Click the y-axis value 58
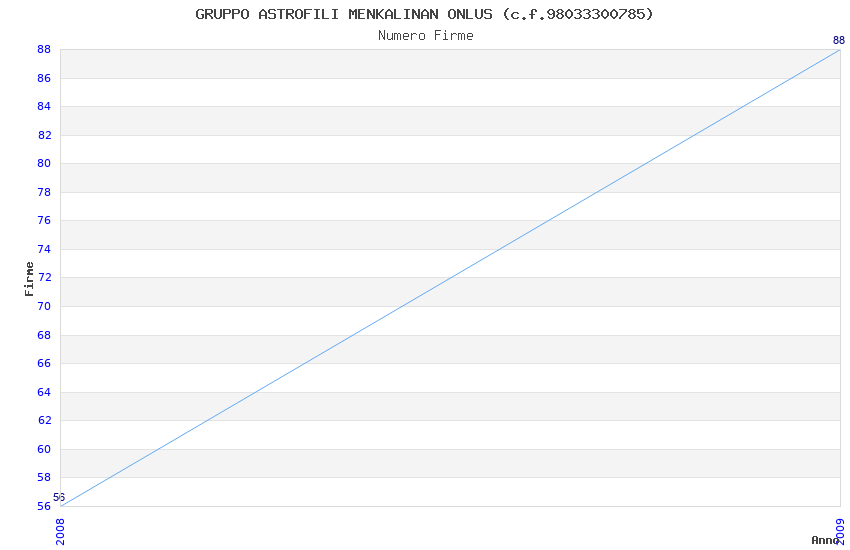Screen dimensions: 850x550 (44, 477)
